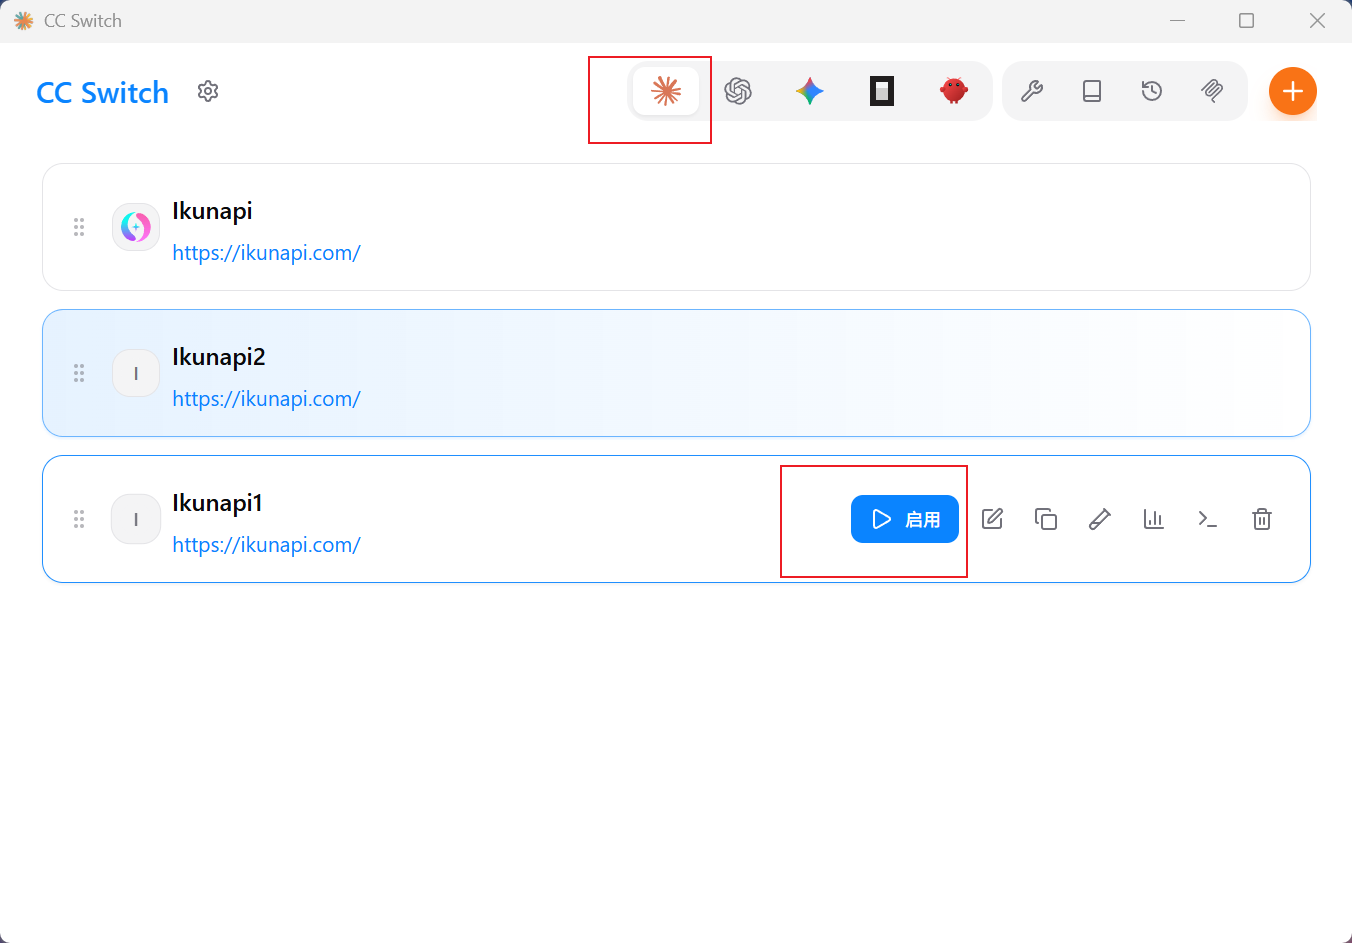
Task: Click the drag handle of Ikunapi card
Action: pos(79,227)
